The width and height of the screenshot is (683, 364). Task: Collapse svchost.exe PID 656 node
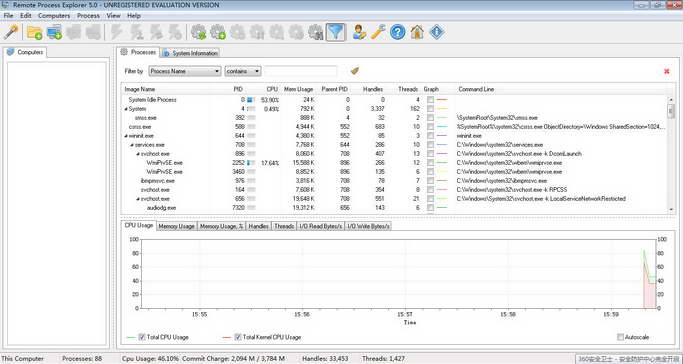(x=138, y=199)
